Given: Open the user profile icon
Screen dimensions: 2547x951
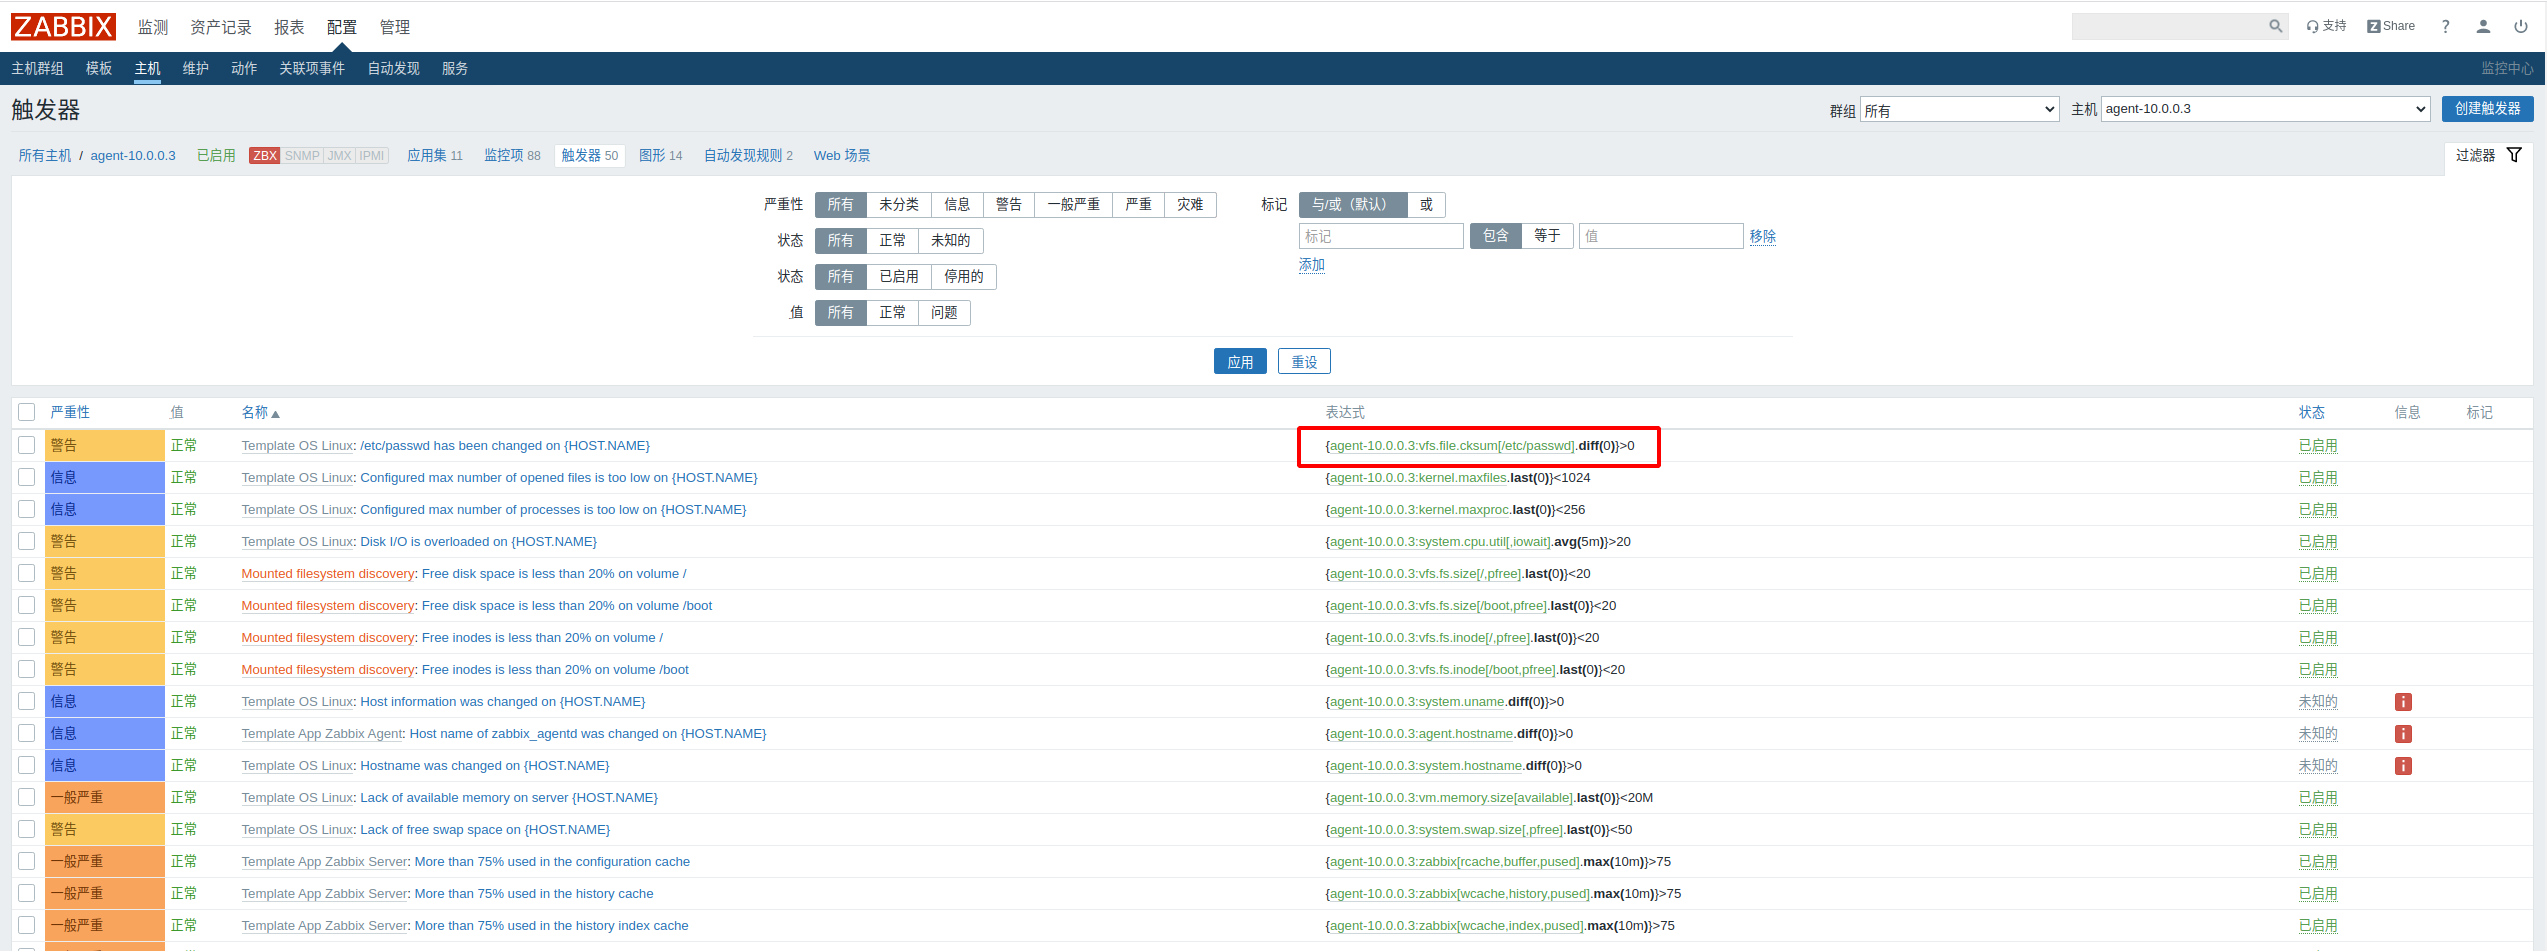Looking at the screenshot, I should (2483, 27).
